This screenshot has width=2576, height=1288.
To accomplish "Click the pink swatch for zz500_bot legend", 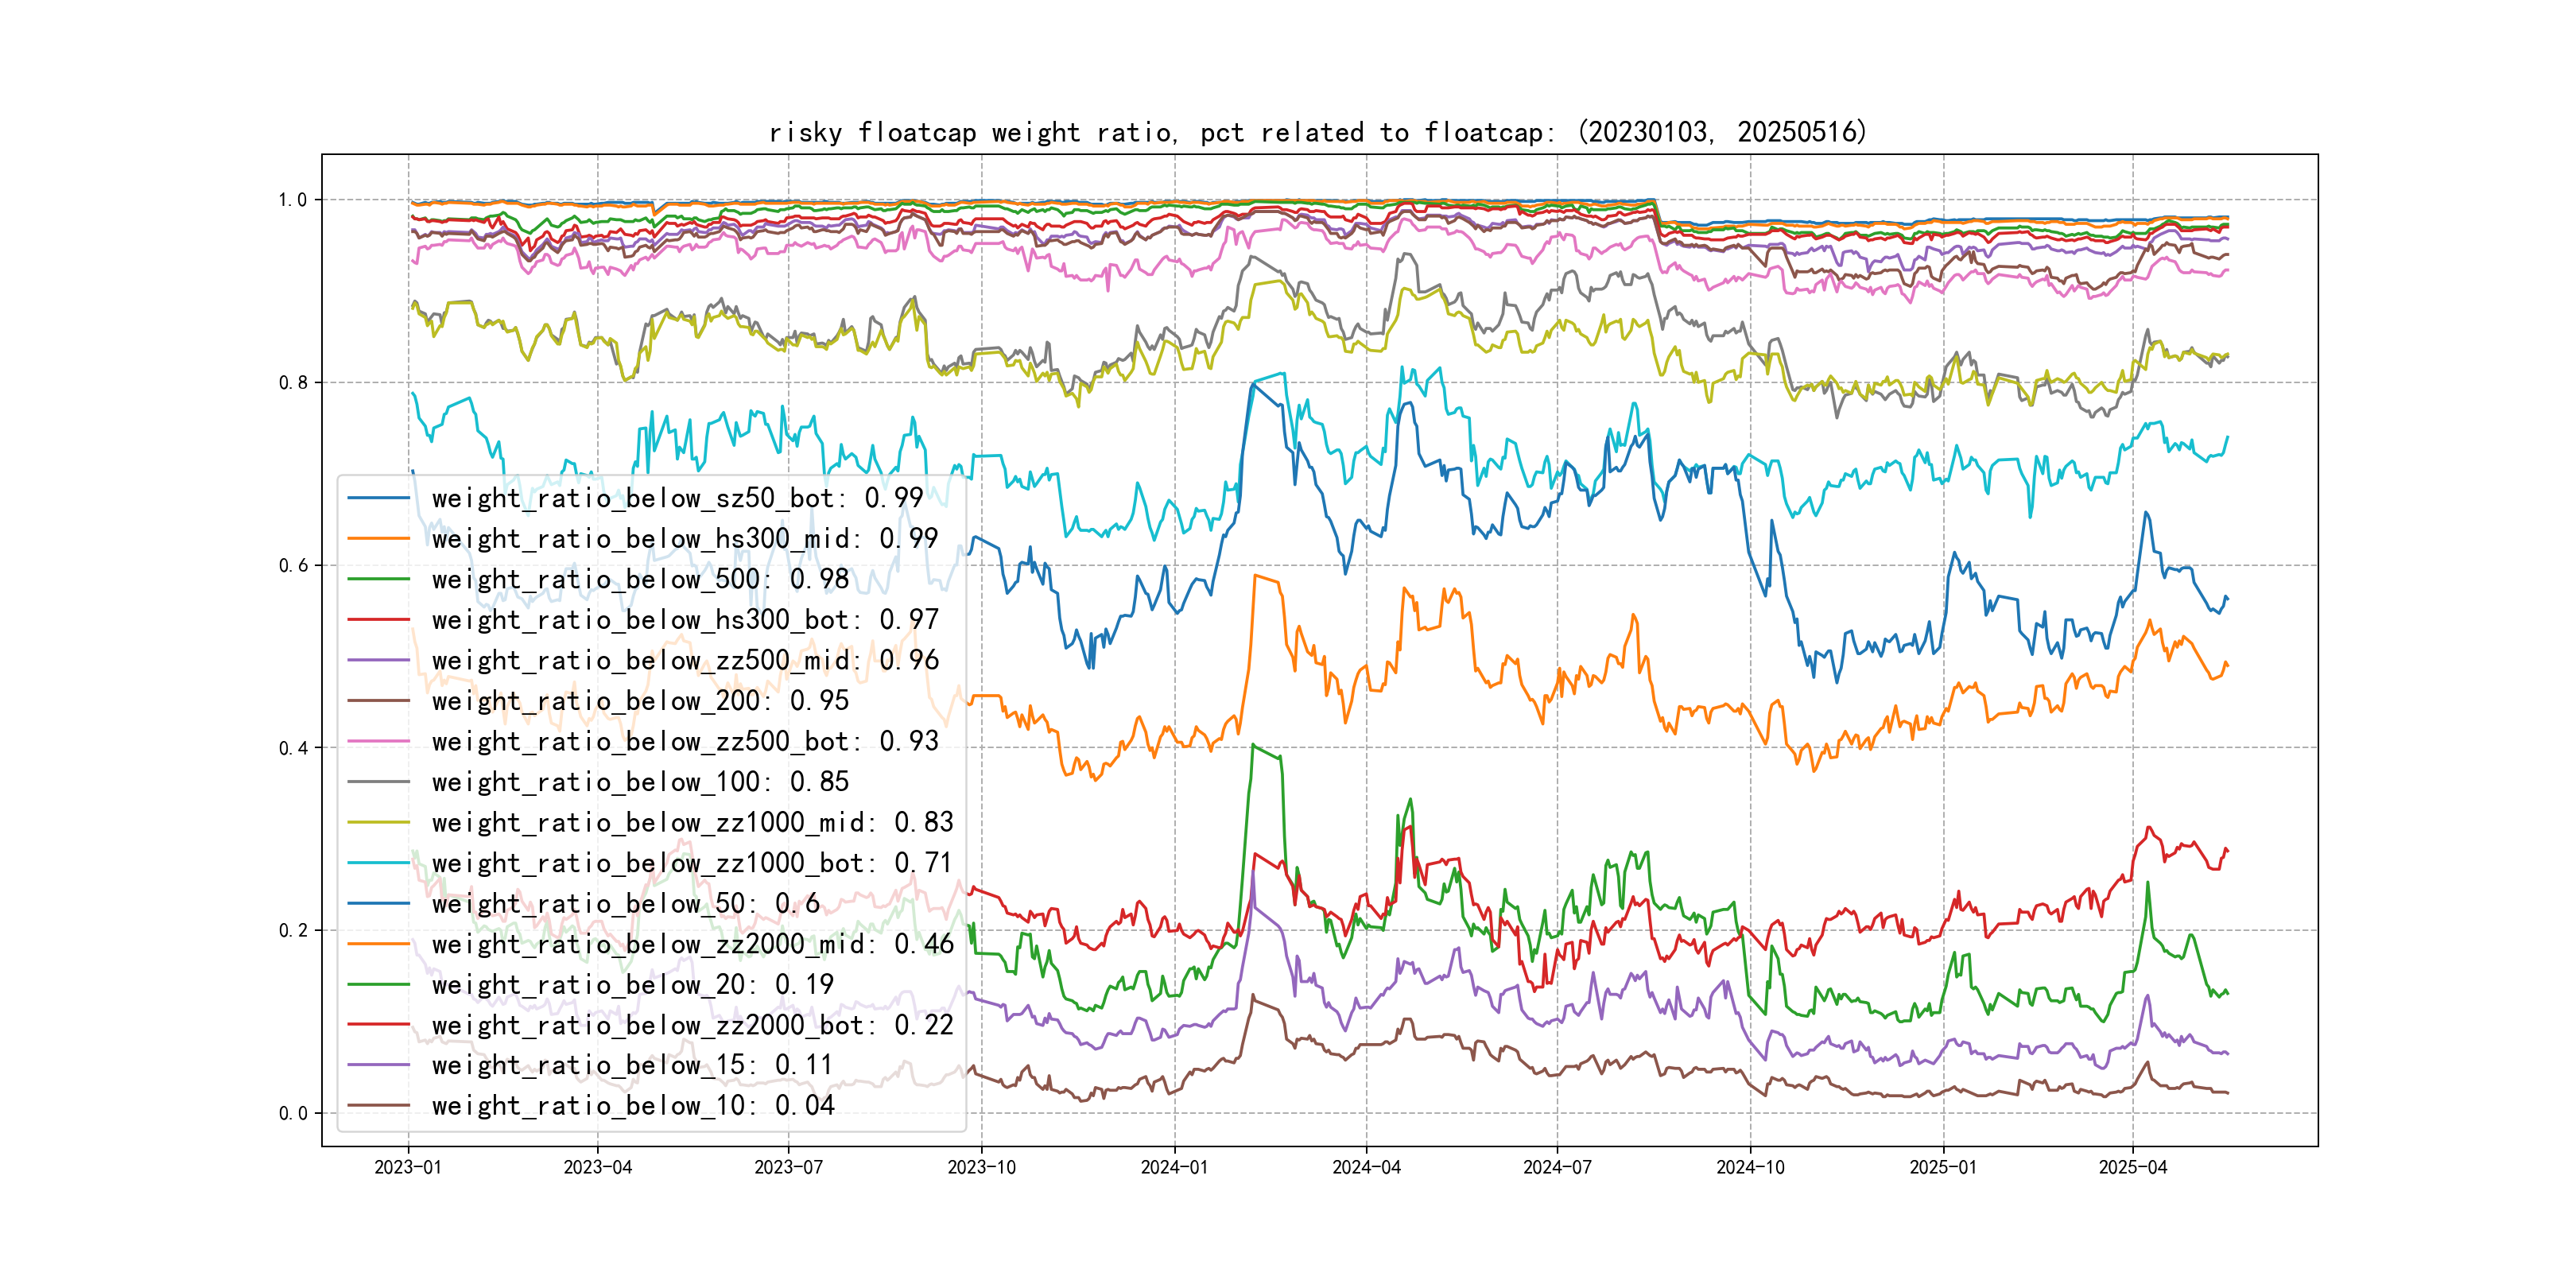I will (378, 741).
